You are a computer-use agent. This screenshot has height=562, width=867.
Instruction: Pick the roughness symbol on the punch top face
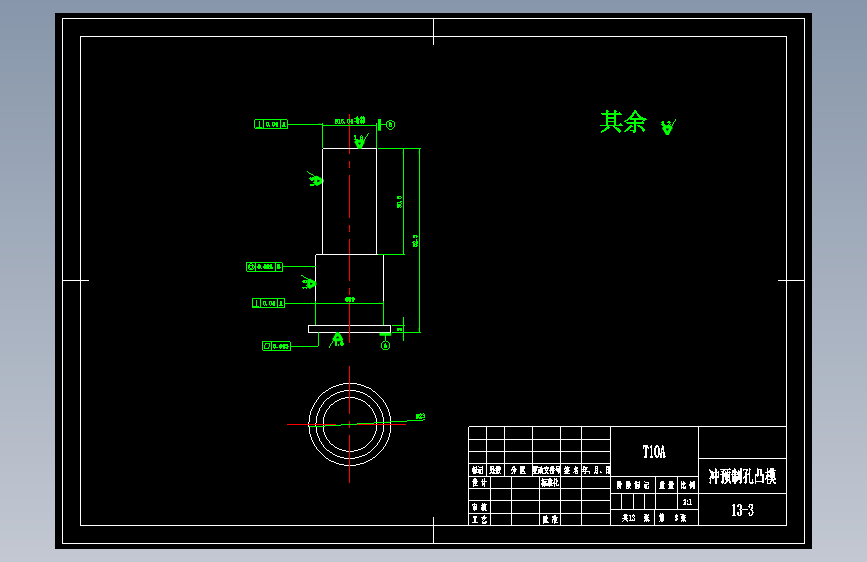click(x=361, y=140)
